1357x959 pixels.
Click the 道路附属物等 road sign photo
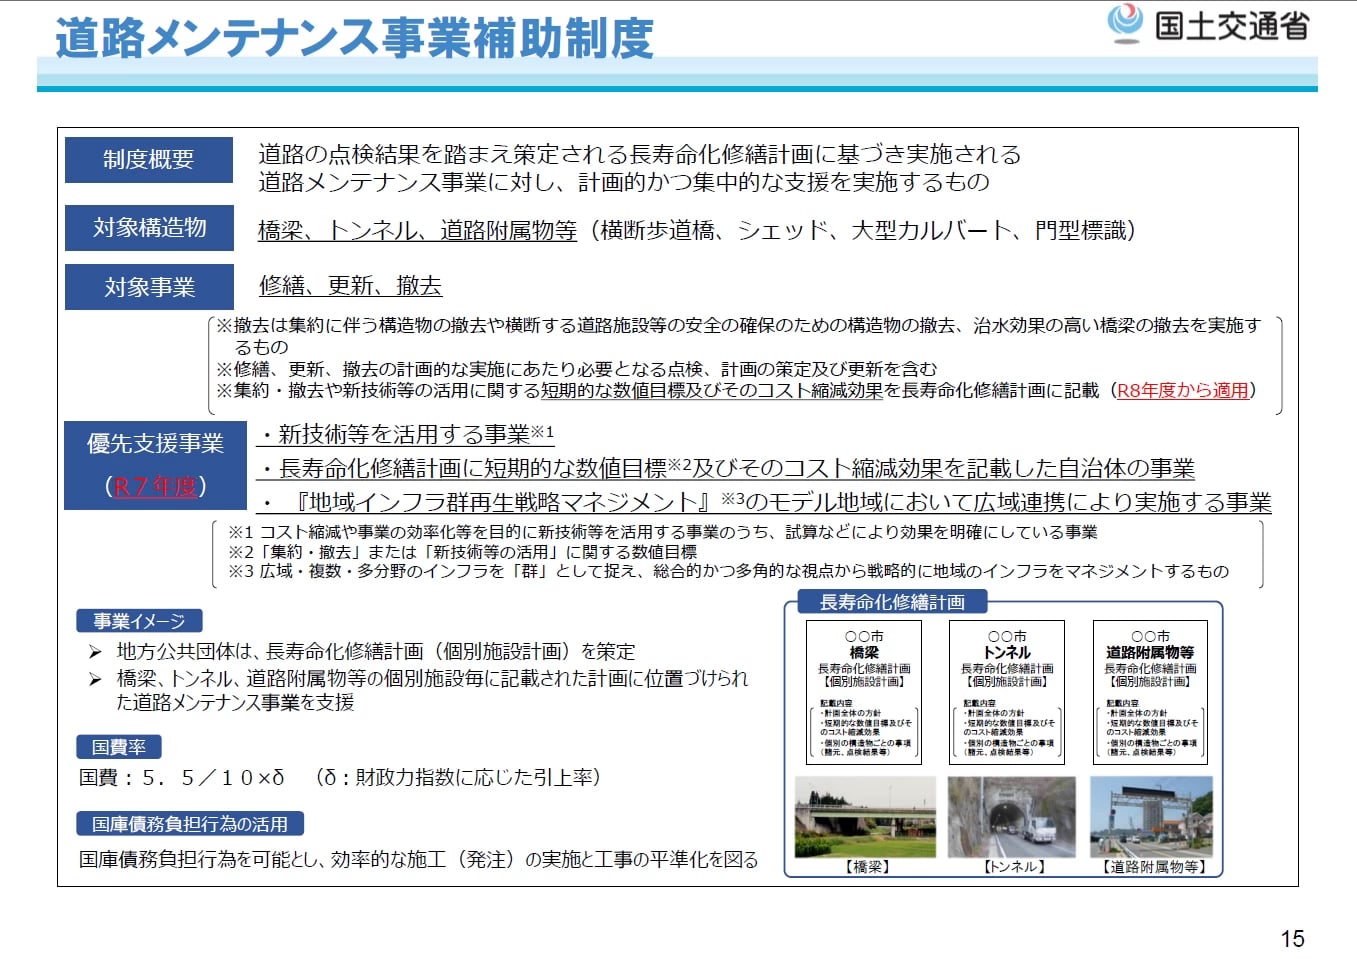pyautogui.click(x=1151, y=817)
